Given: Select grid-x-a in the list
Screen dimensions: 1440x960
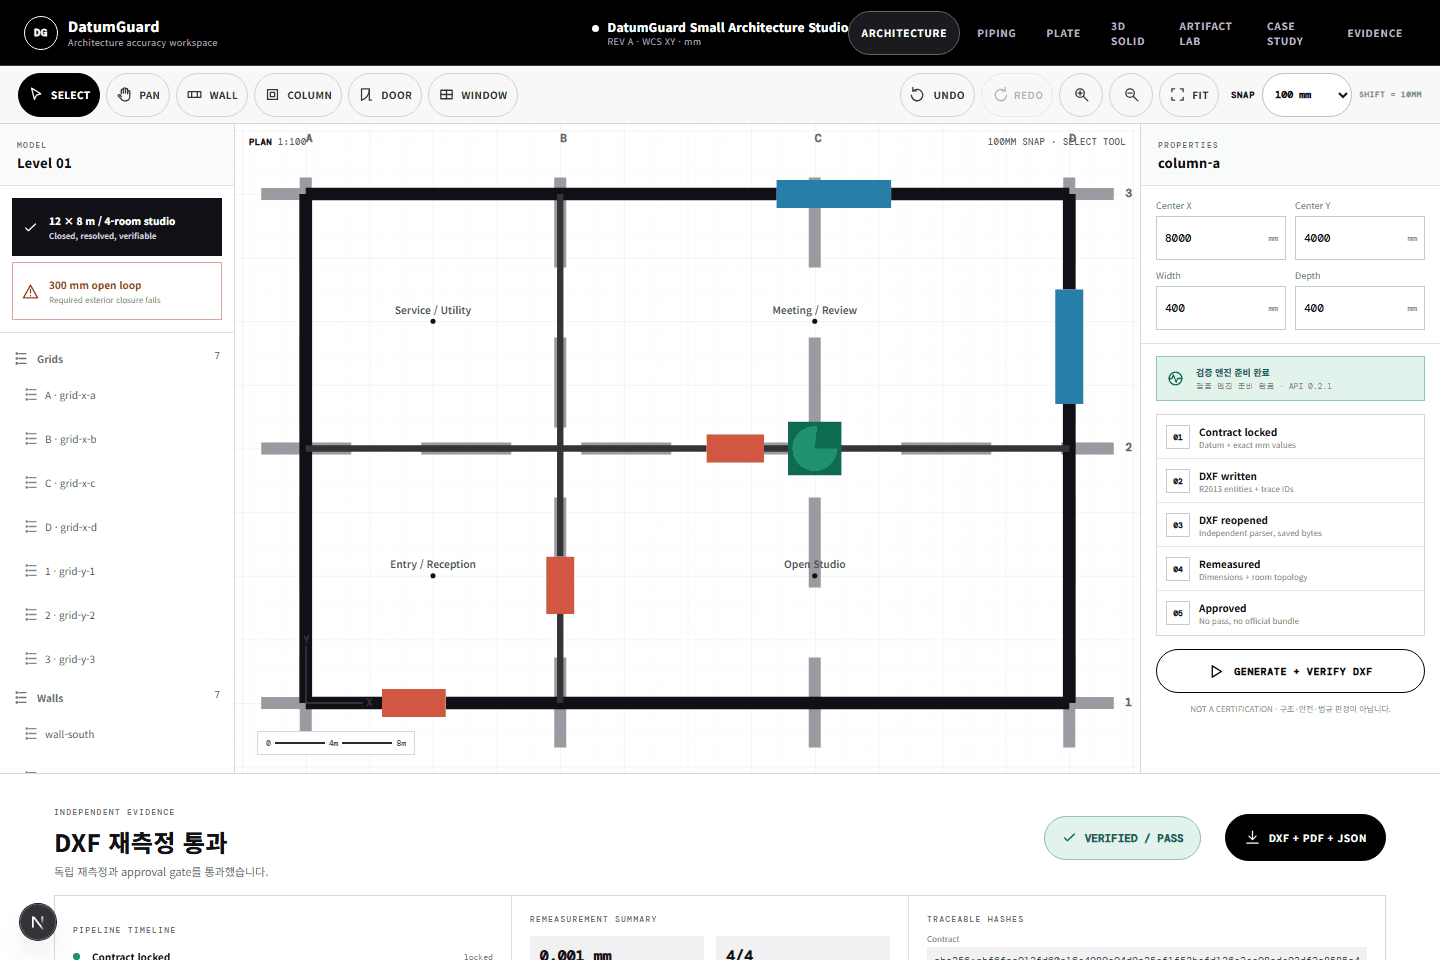Looking at the screenshot, I should click(117, 395).
